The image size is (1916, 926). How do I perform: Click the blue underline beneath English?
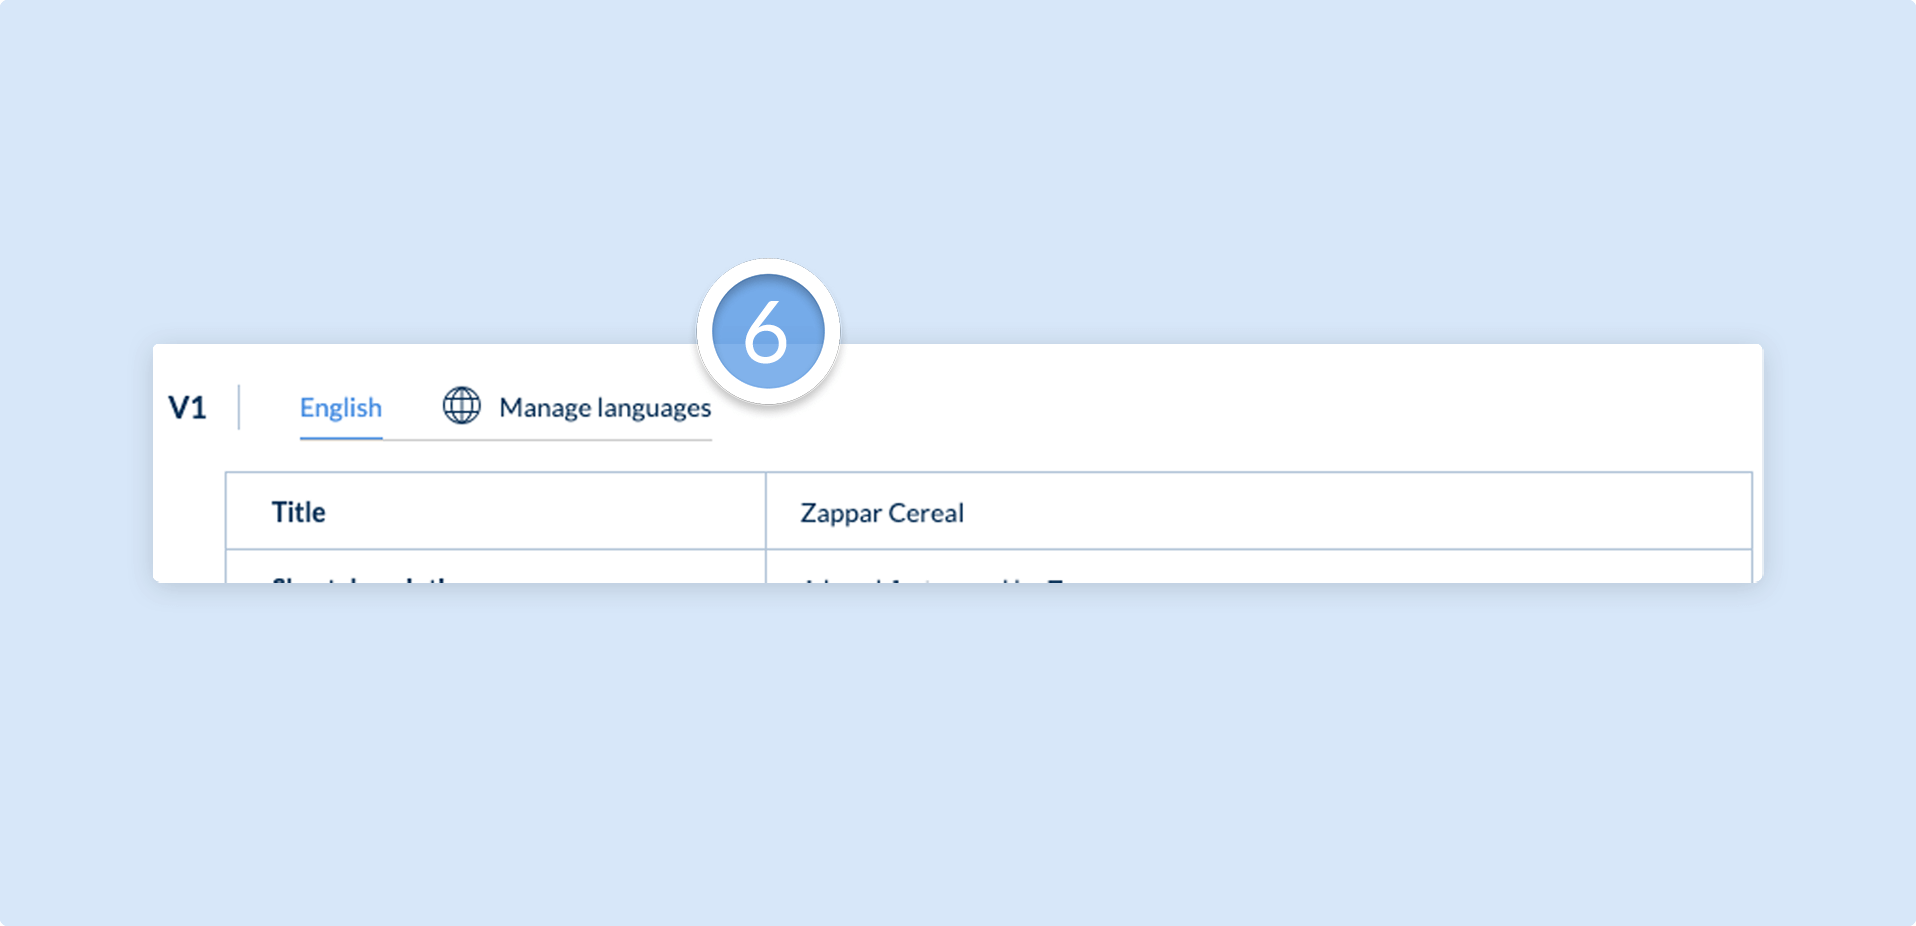click(341, 438)
